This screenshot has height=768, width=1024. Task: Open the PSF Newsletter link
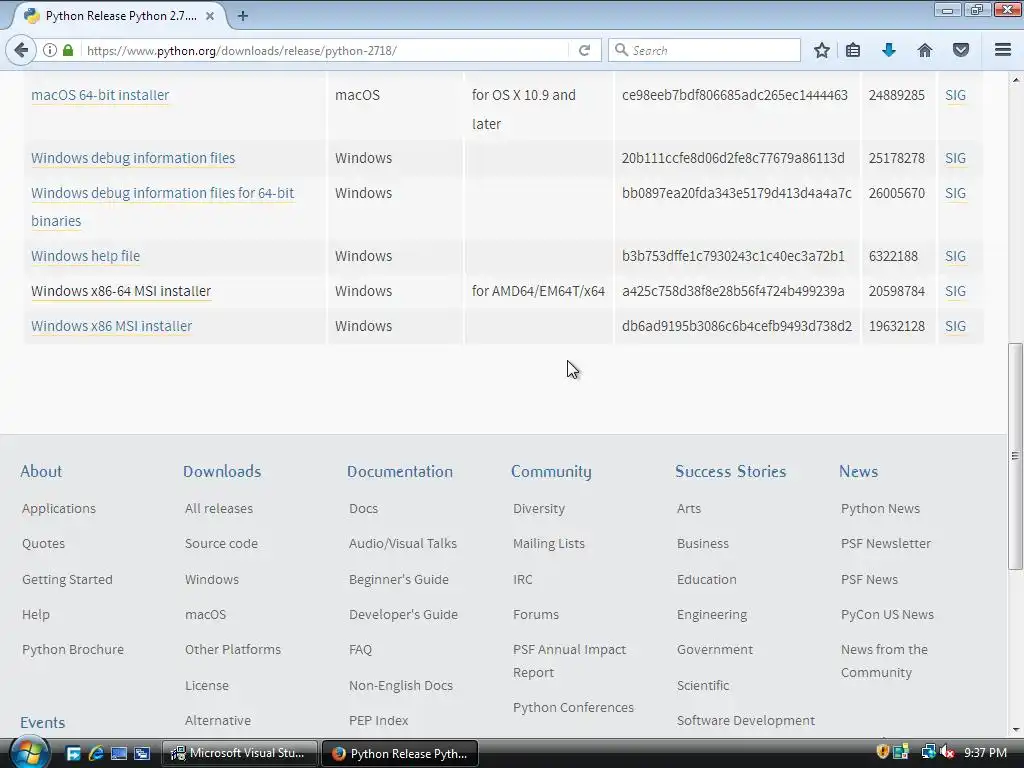coord(886,543)
